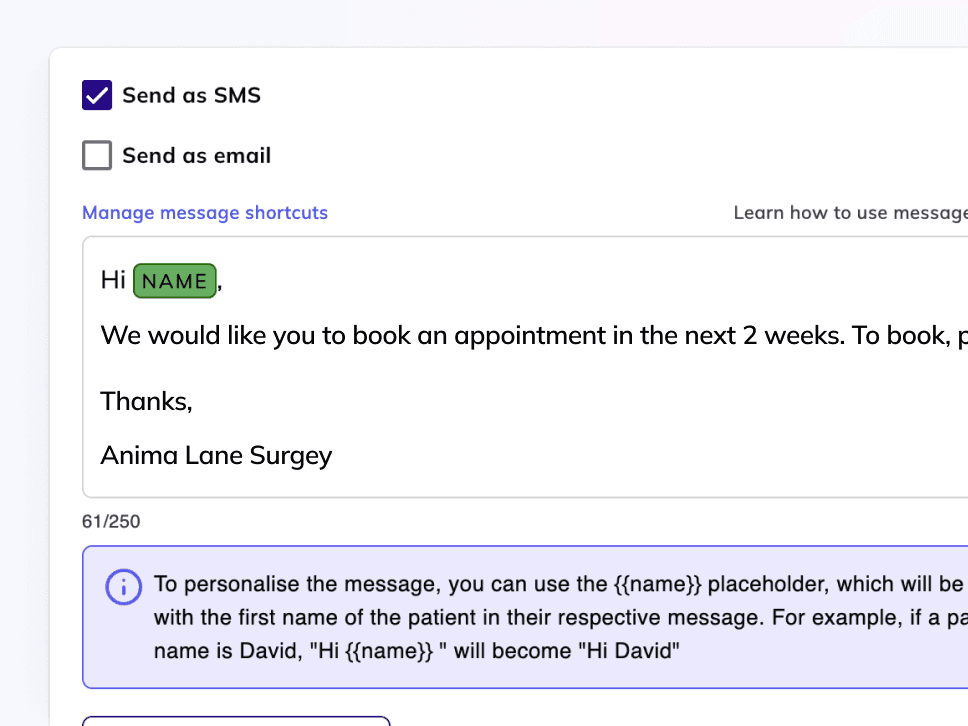Viewport: 968px width, 726px height.
Task: Click the Send as email label text
Action: [x=196, y=155]
